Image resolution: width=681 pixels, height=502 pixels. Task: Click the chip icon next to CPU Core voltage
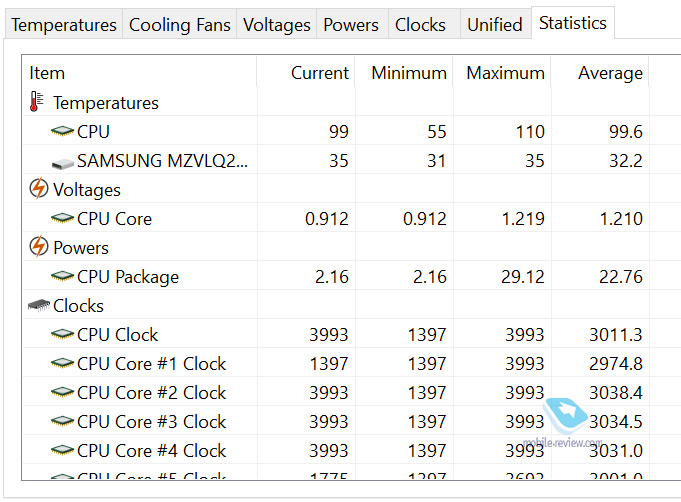click(62, 218)
